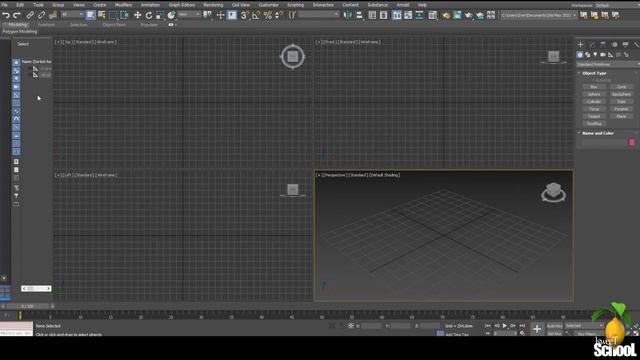Open the Standard Primitives category dropdown

point(608,64)
